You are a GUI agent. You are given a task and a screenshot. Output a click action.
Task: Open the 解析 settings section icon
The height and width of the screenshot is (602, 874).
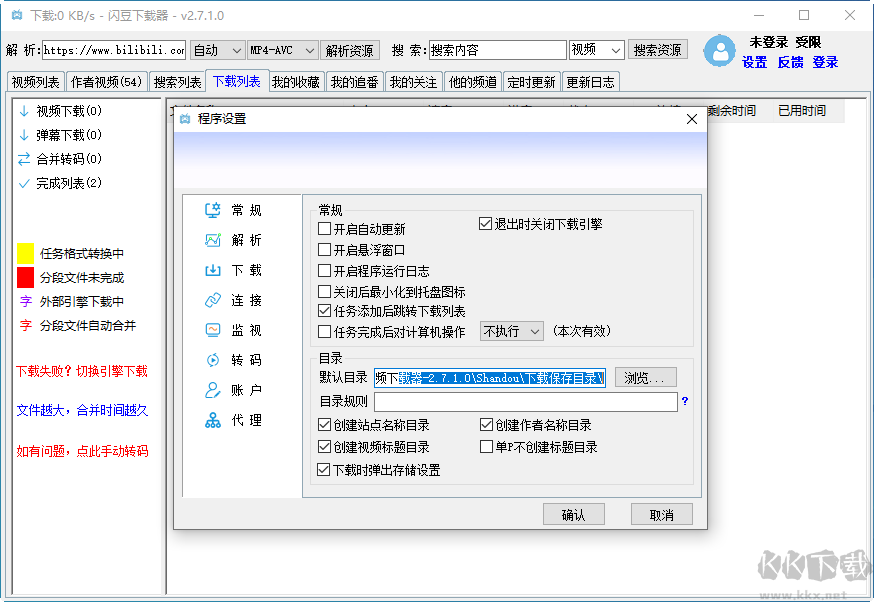pos(212,240)
